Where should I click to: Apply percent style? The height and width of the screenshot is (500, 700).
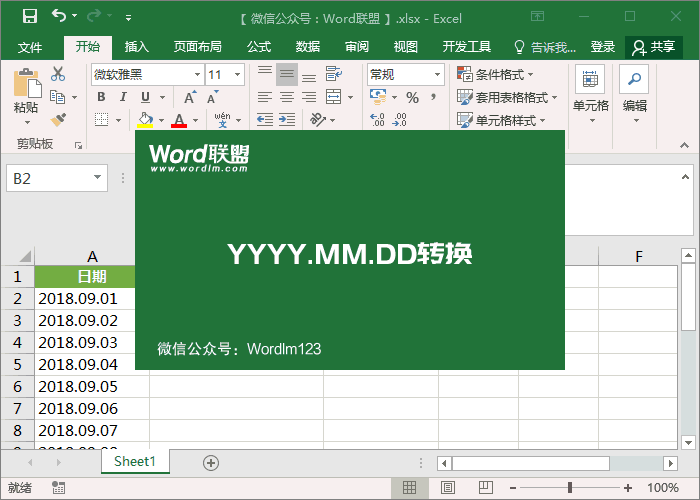coord(412,98)
